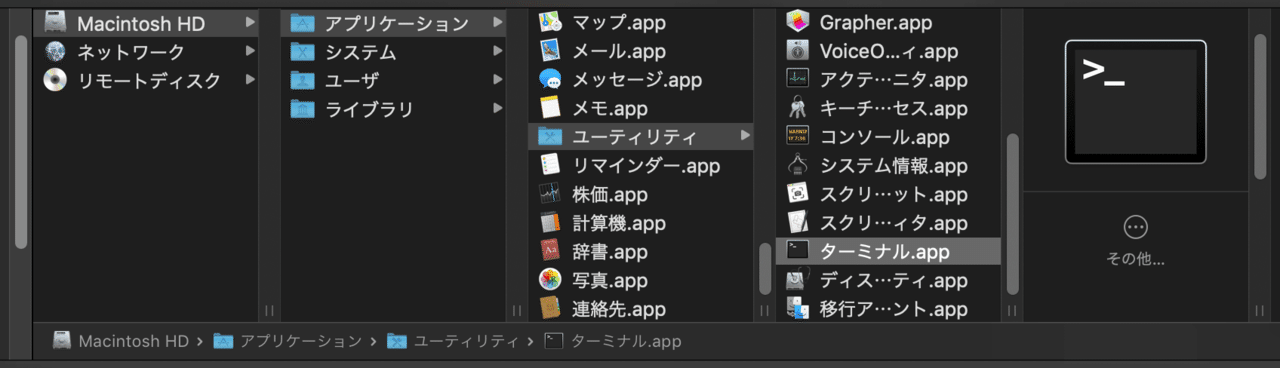Image resolution: width=1280 pixels, height=368 pixels.
Task: Select the ネットワーク row text
Action: click(131, 52)
